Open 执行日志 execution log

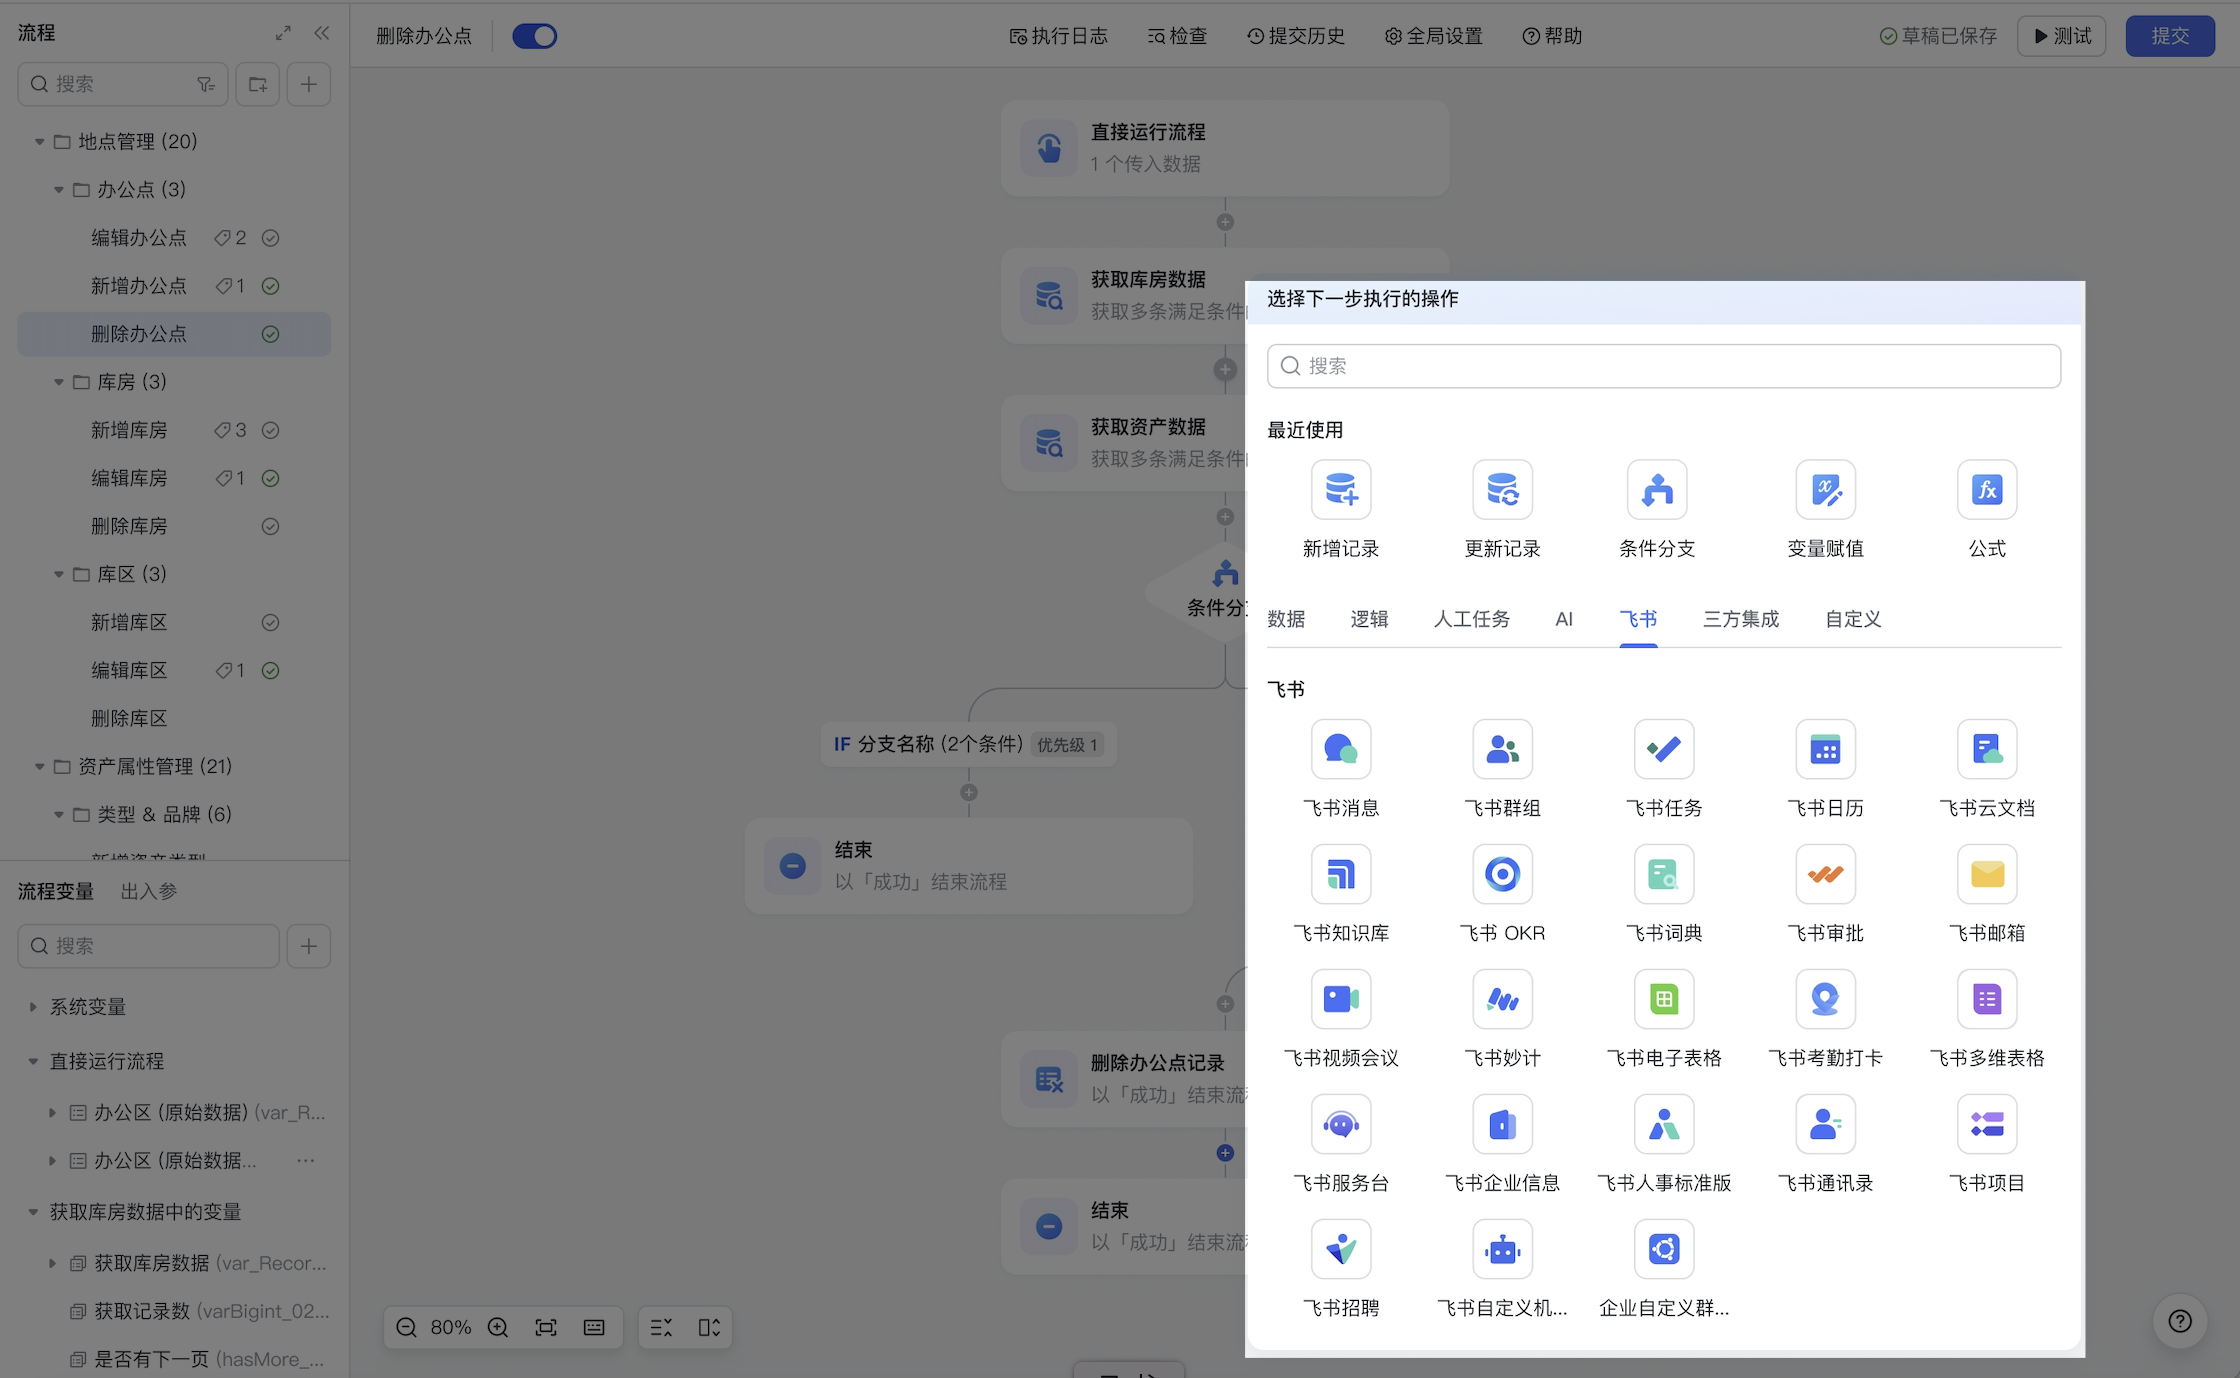pos(1058,36)
